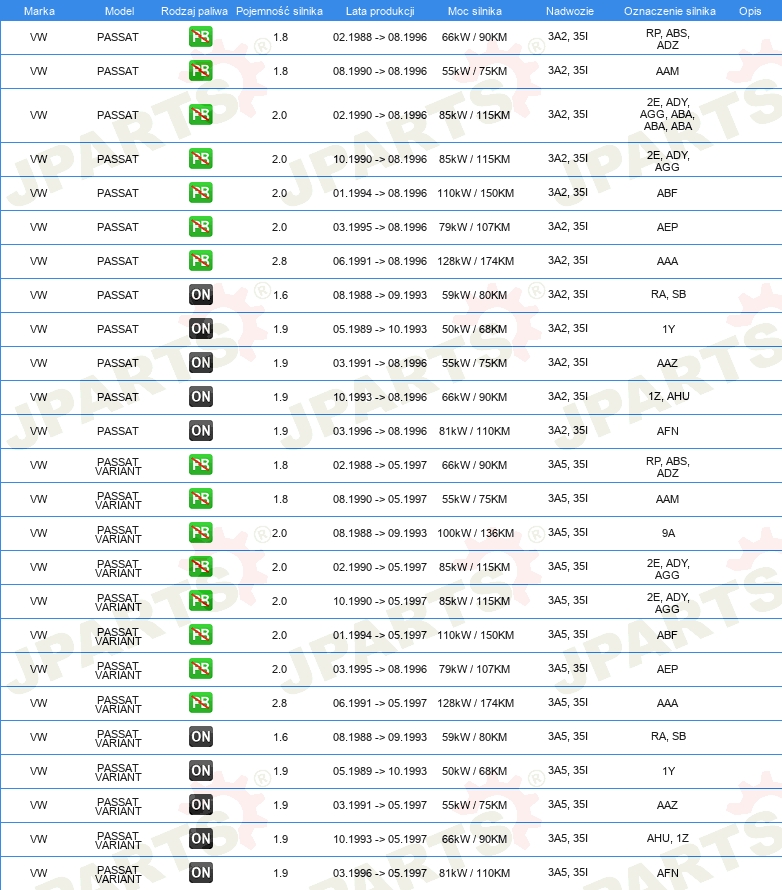
Task: Click the petrol icon in the PASSAT 1.8 66kW/90KM row
Action: tap(201, 37)
